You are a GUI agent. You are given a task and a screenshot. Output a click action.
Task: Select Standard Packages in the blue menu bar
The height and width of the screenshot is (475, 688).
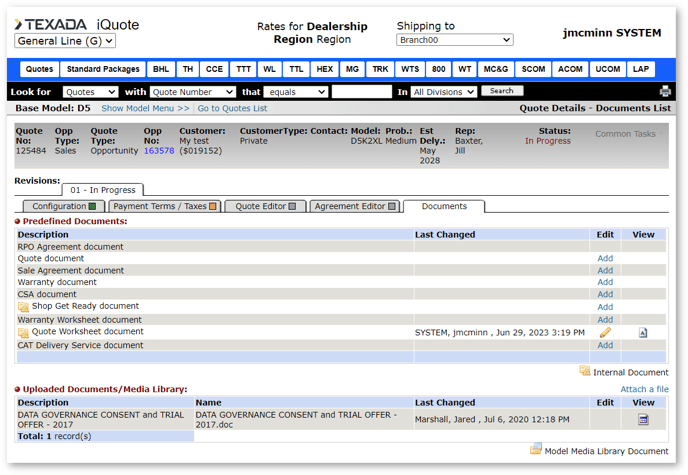[x=103, y=70]
